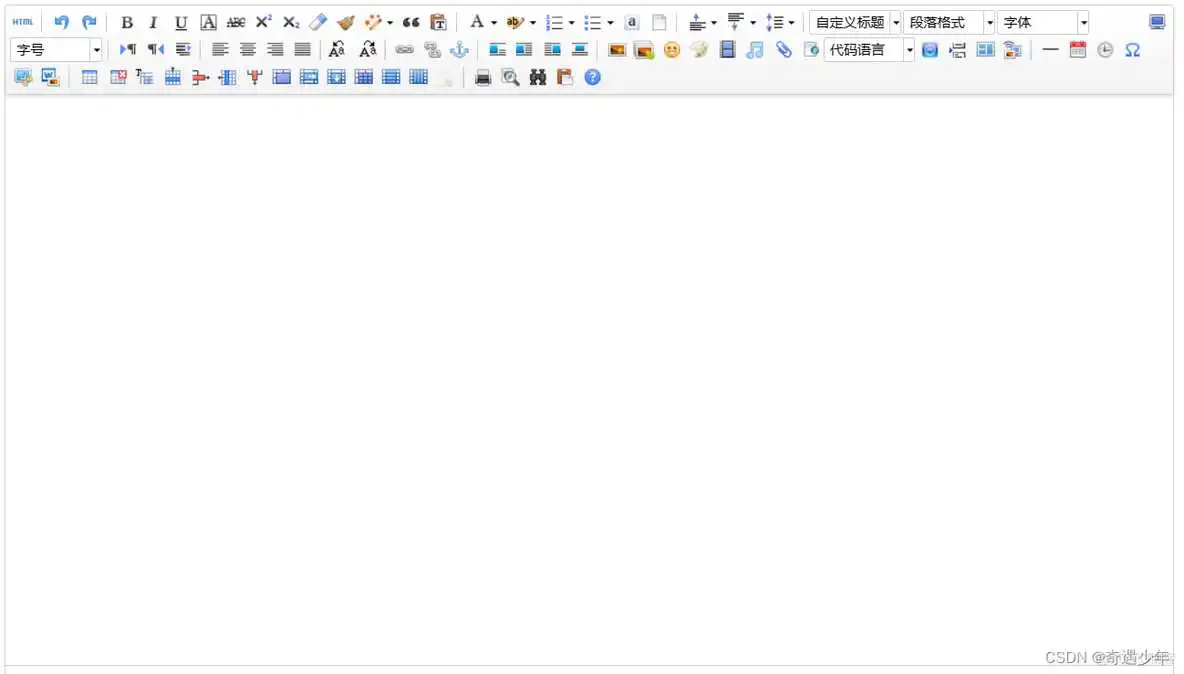
Task: Insert a hyperlink with the chain icon
Action: coord(404,49)
